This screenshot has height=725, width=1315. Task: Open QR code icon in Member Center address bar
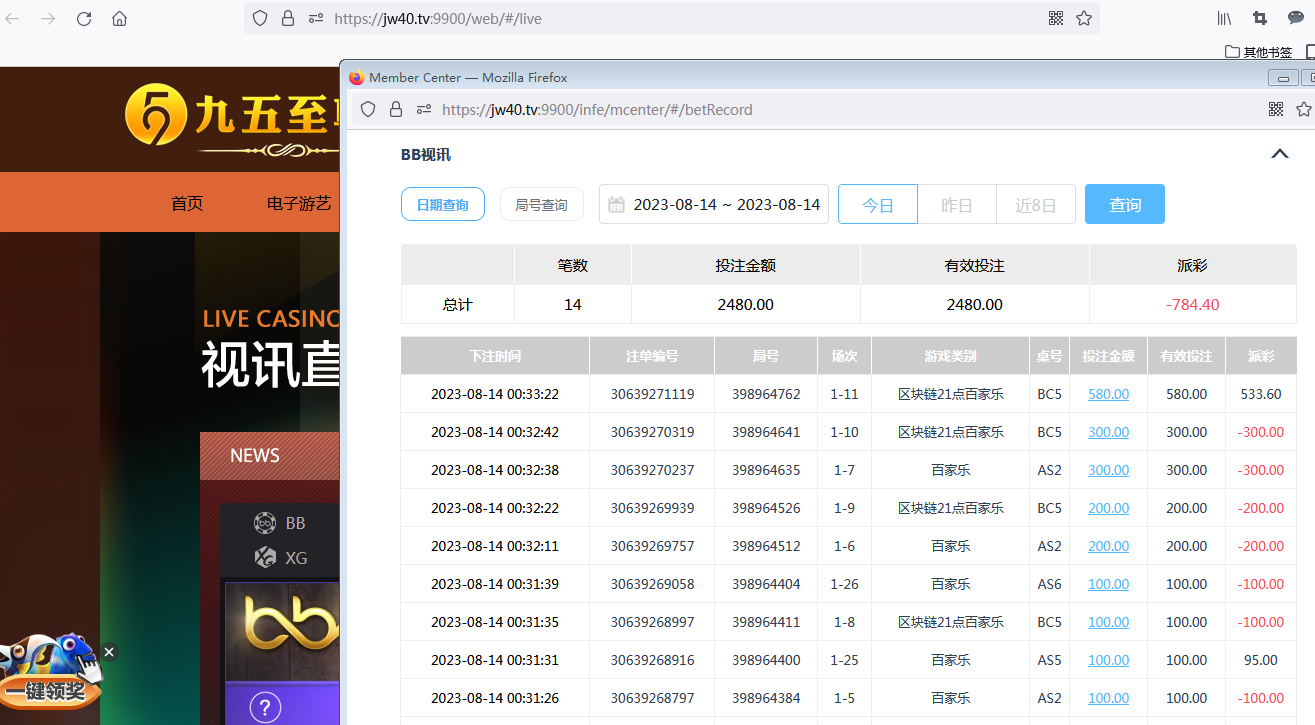[1276, 109]
